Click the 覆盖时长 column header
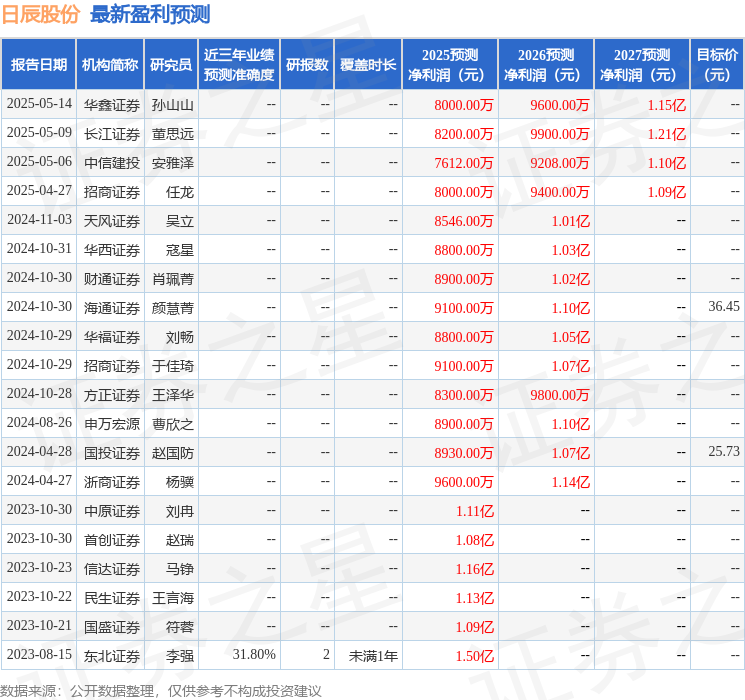Screen dimensions: 745x700 [368, 65]
